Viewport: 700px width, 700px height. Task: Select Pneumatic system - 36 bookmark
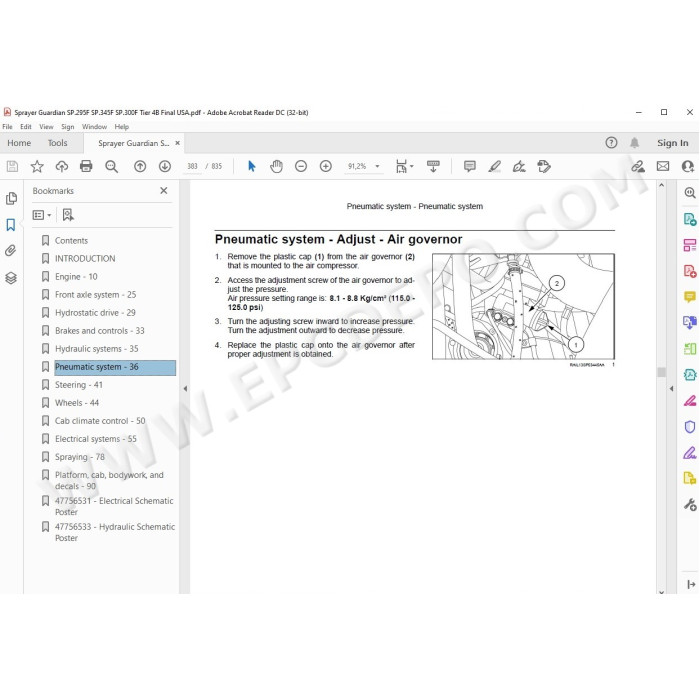coord(115,367)
